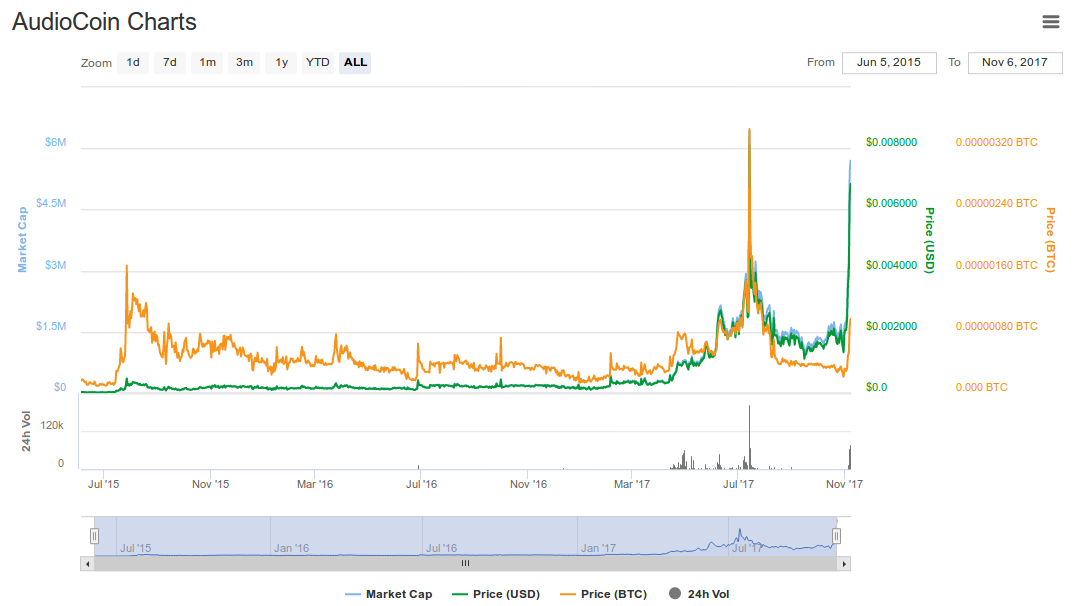The width and height of the screenshot is (1074, 606).
Task: Select the 1m zoom option
Action: [207, 63]
